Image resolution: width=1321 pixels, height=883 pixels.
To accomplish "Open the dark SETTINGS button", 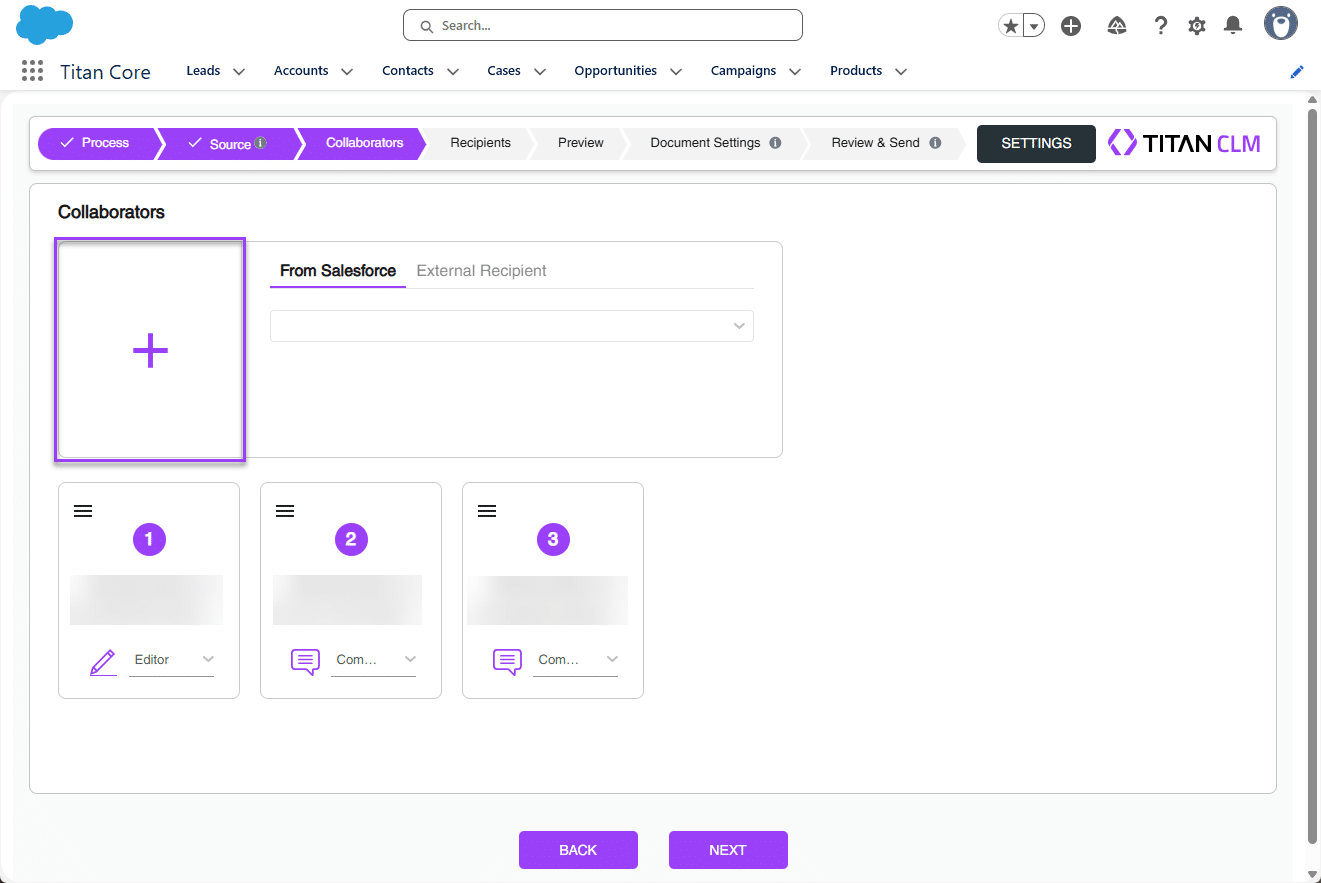I will 1035,143.
